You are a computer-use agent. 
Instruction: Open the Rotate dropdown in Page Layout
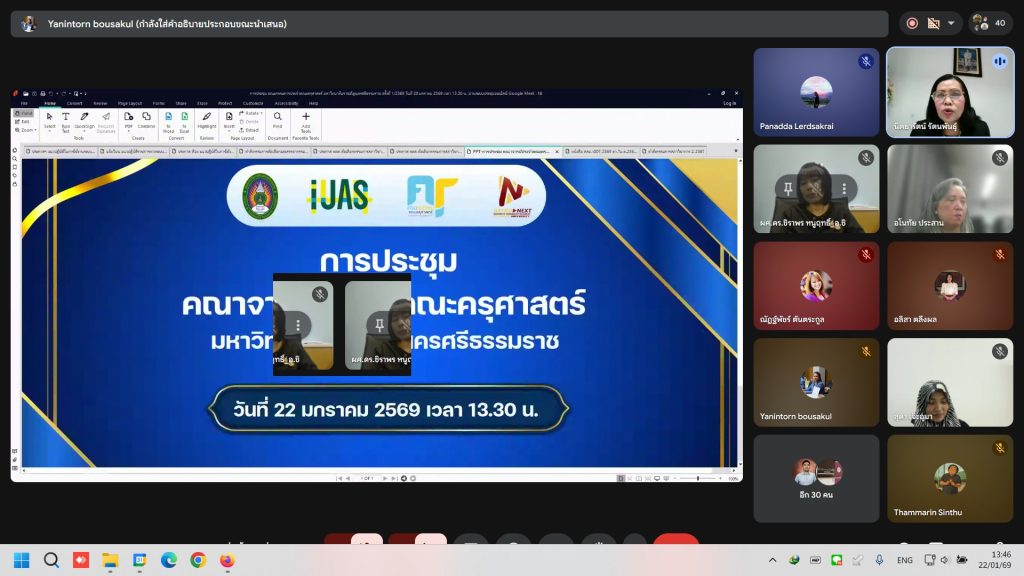point(251,113)
